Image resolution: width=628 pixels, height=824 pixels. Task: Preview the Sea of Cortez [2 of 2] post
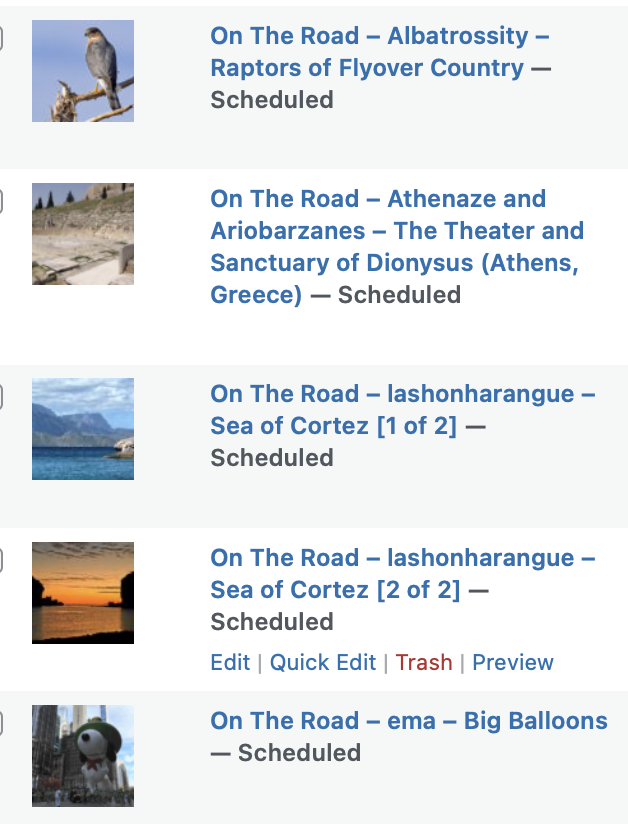pyautogui.click(x=513, y=663)
